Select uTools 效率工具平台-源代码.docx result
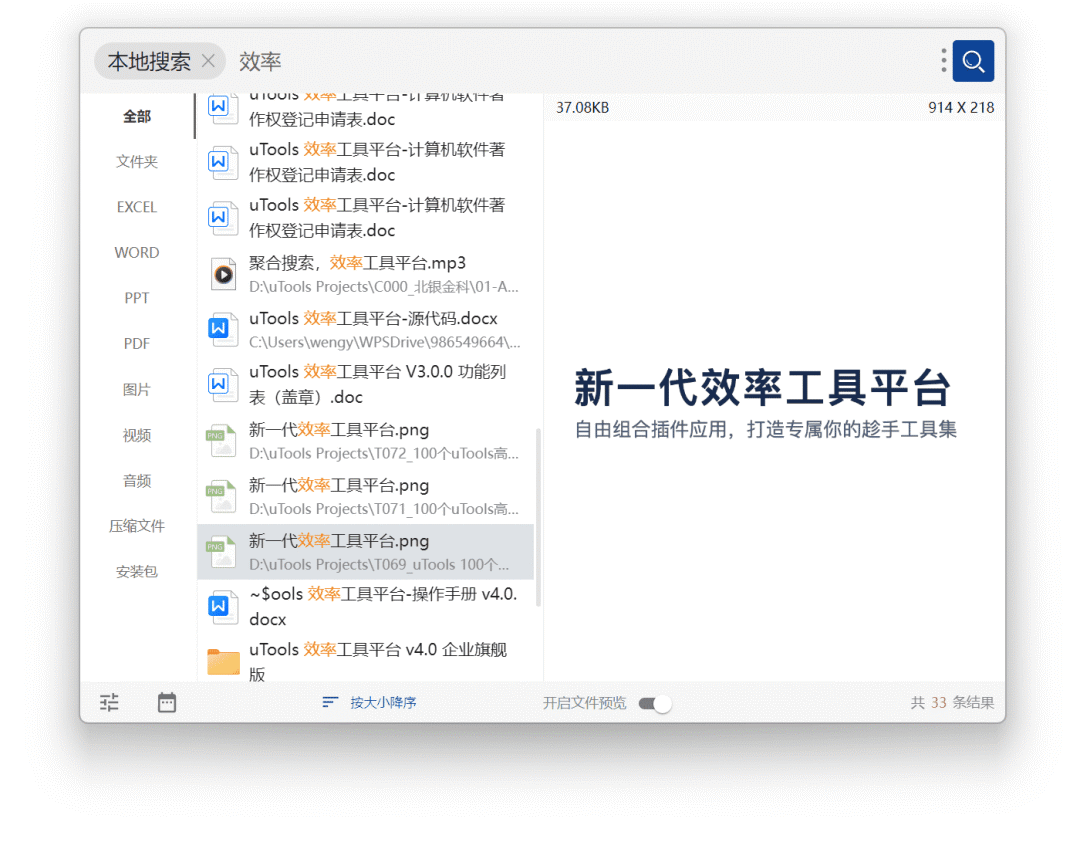 [x=365, y=330]
